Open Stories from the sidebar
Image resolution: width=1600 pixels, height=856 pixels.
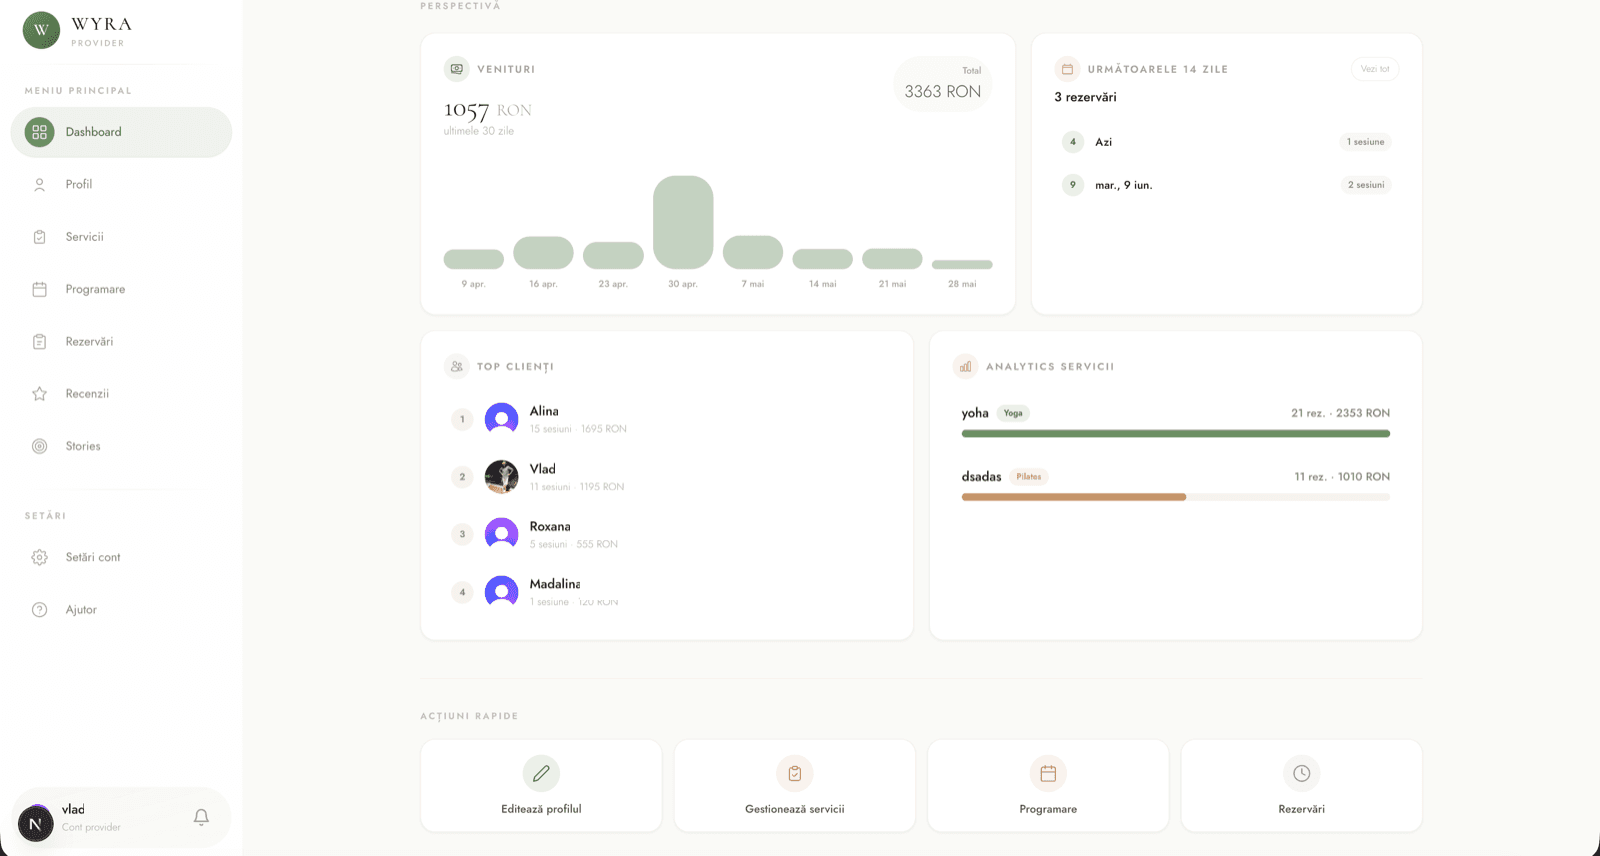point(121,446)
